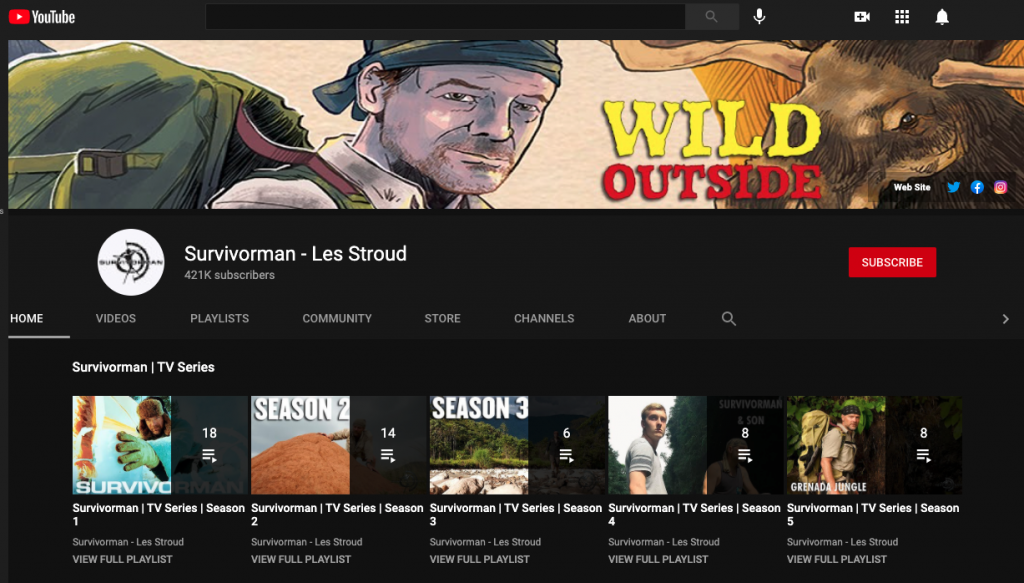
Task: Open the Season 2 playlist thumbnail
Action: [x=338, y=445]
